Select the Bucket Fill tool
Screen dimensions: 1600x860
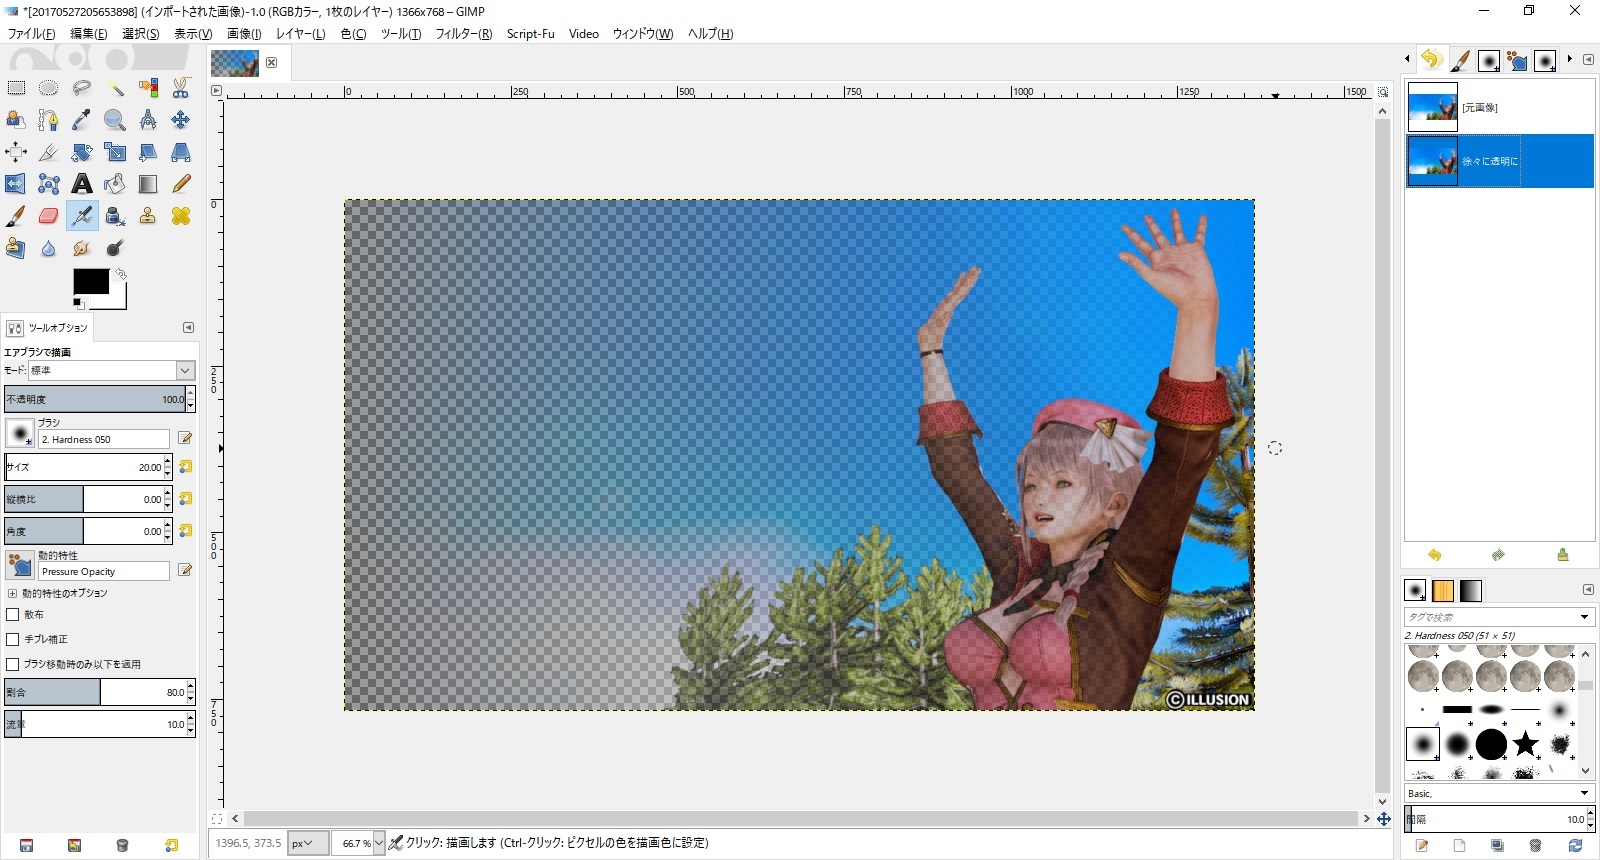click(x=115, y=184)
